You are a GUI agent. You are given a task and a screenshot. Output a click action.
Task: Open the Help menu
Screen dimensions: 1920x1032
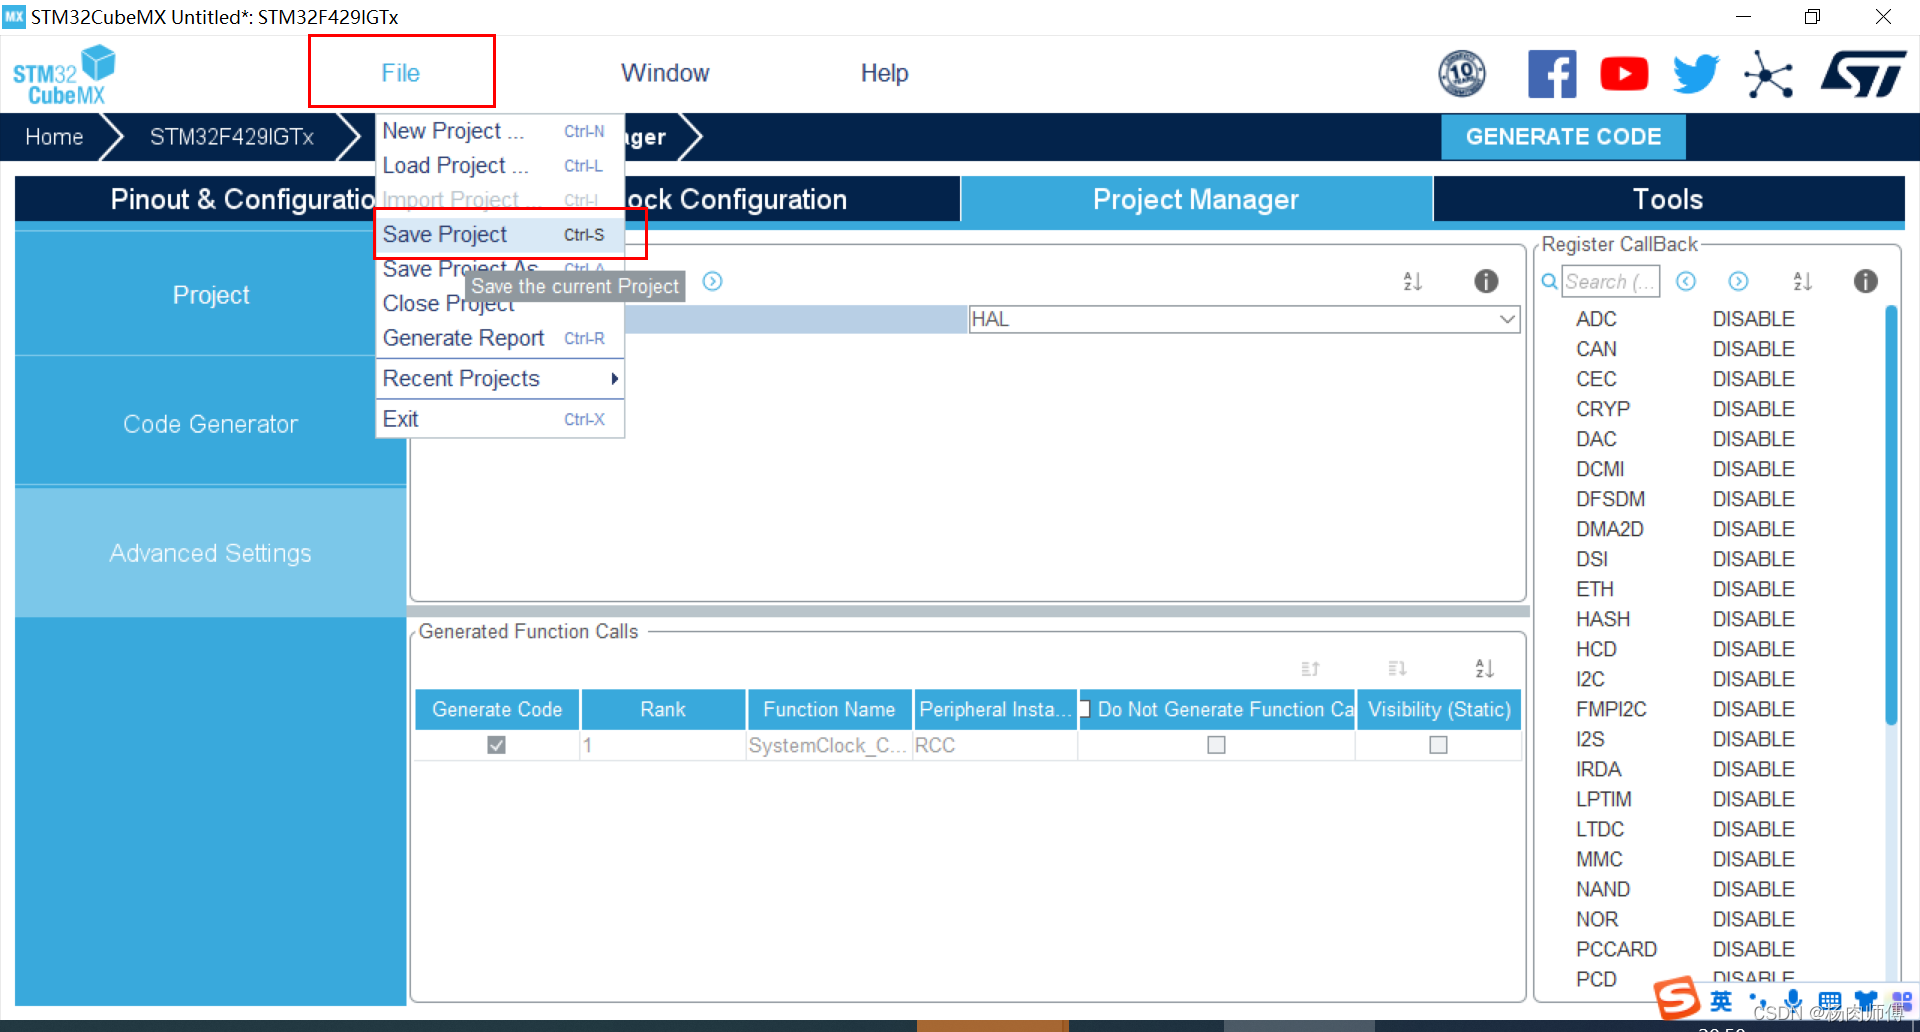(x=884, y=73)
